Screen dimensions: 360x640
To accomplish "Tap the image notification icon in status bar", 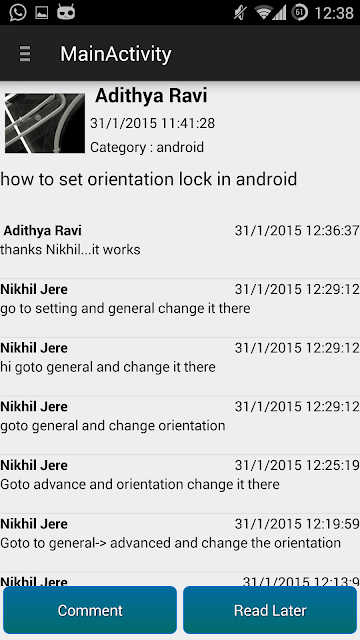I will coord(42,13).
